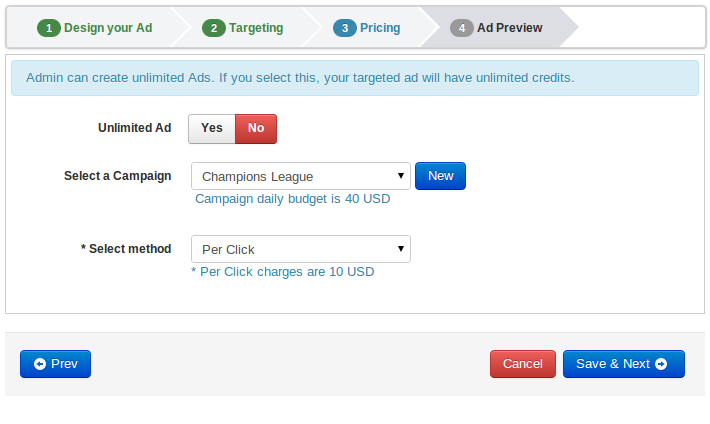Viewport: 710px width, 424px height.
Task: Open the Pricing step tab
Action: click(379, 28)
